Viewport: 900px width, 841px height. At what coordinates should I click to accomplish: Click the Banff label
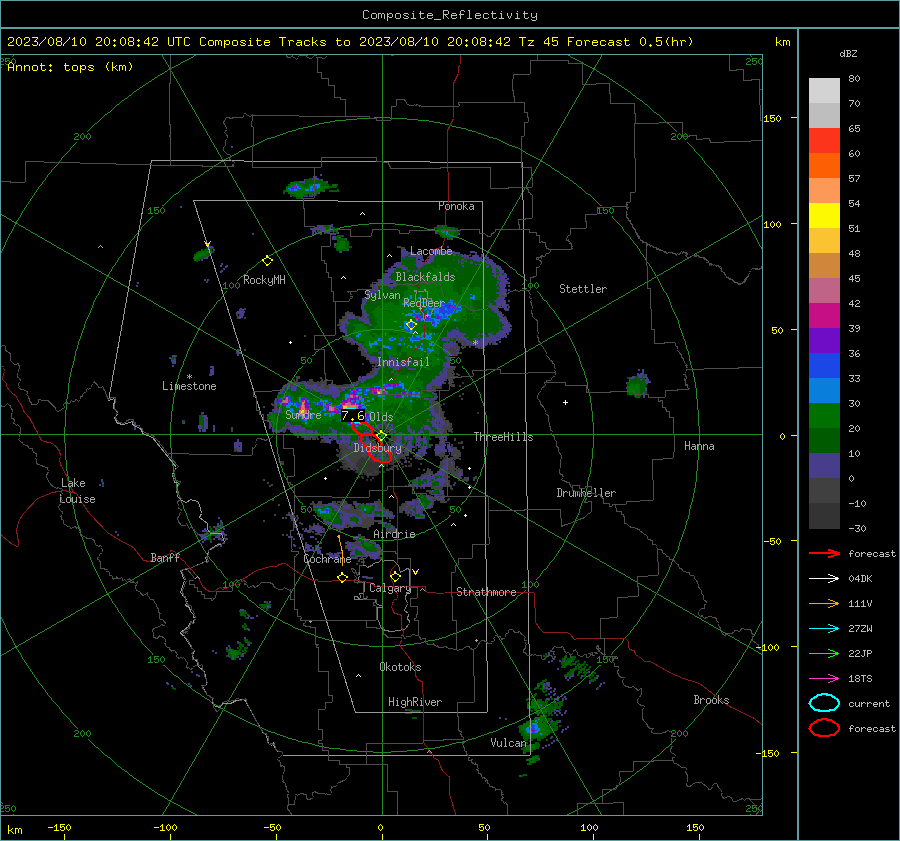pos(165,557)
